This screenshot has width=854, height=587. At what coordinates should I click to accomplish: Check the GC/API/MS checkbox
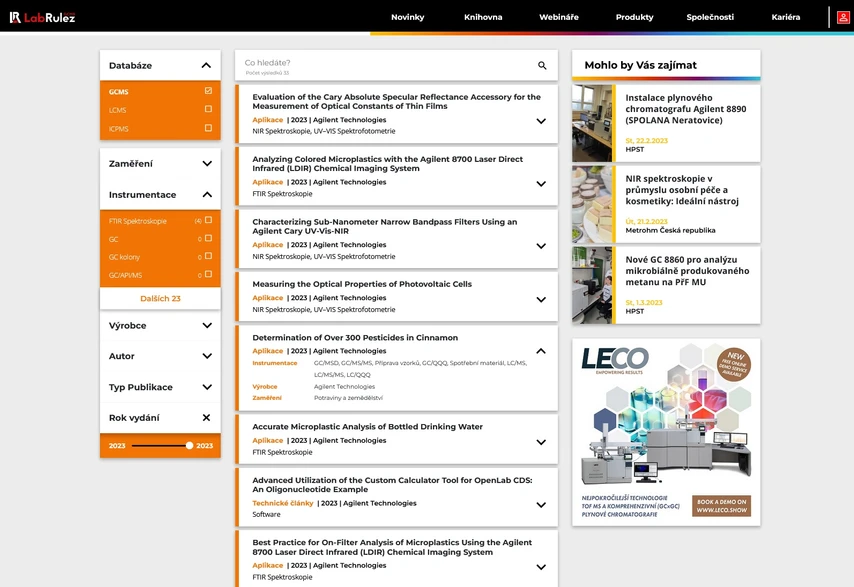click(208, 274)
